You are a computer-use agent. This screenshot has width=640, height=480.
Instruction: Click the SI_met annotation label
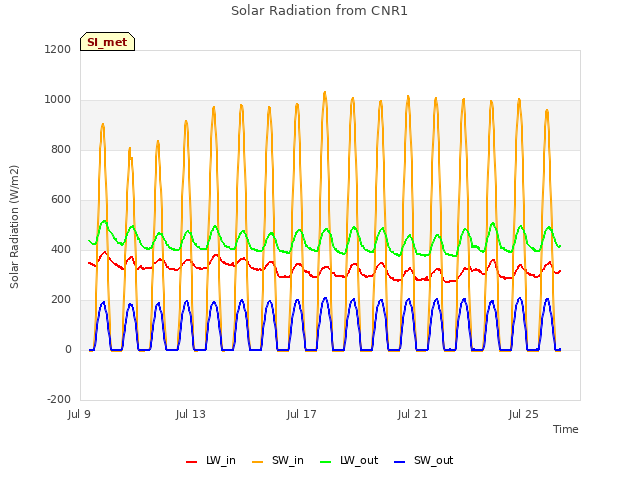[107, 42]
